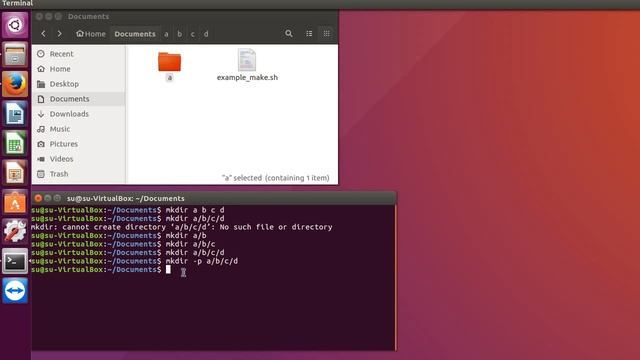Launch TeamViewer from dock

15,291
